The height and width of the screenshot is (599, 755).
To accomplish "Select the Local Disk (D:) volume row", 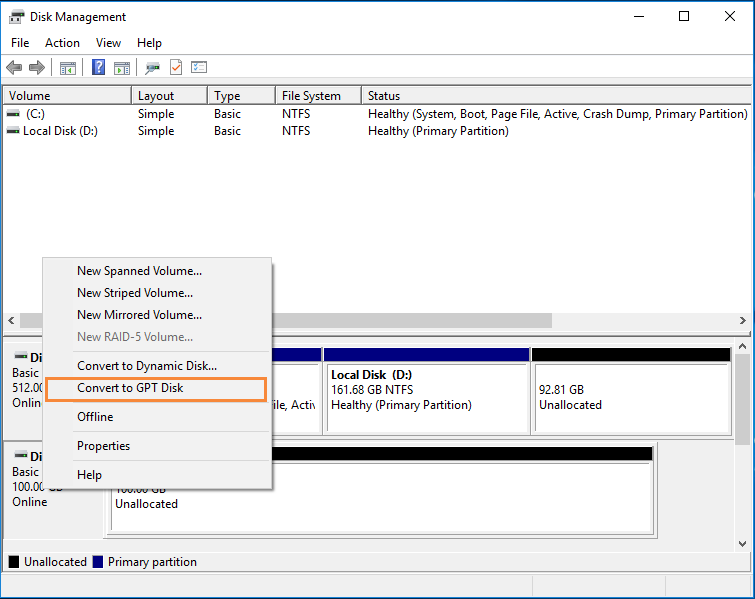I will (x=377, y=130).
